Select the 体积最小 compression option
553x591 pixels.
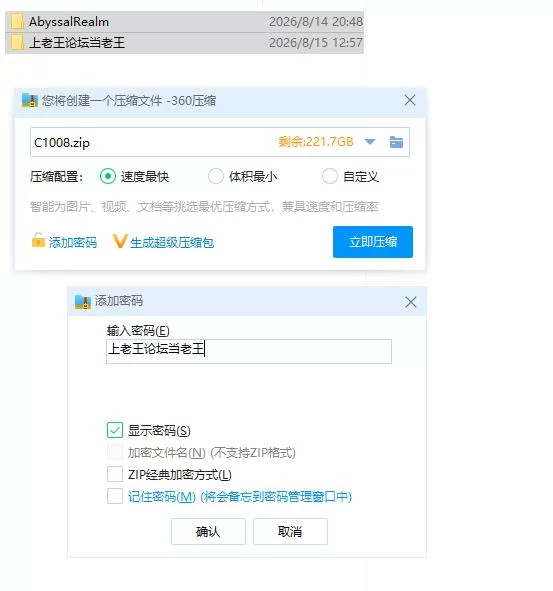click(x=216, y=176)
